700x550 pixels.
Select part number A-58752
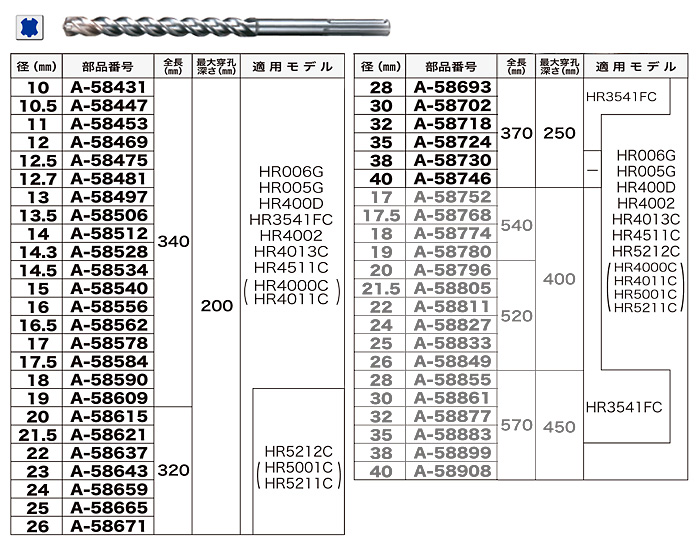point(452,197)
